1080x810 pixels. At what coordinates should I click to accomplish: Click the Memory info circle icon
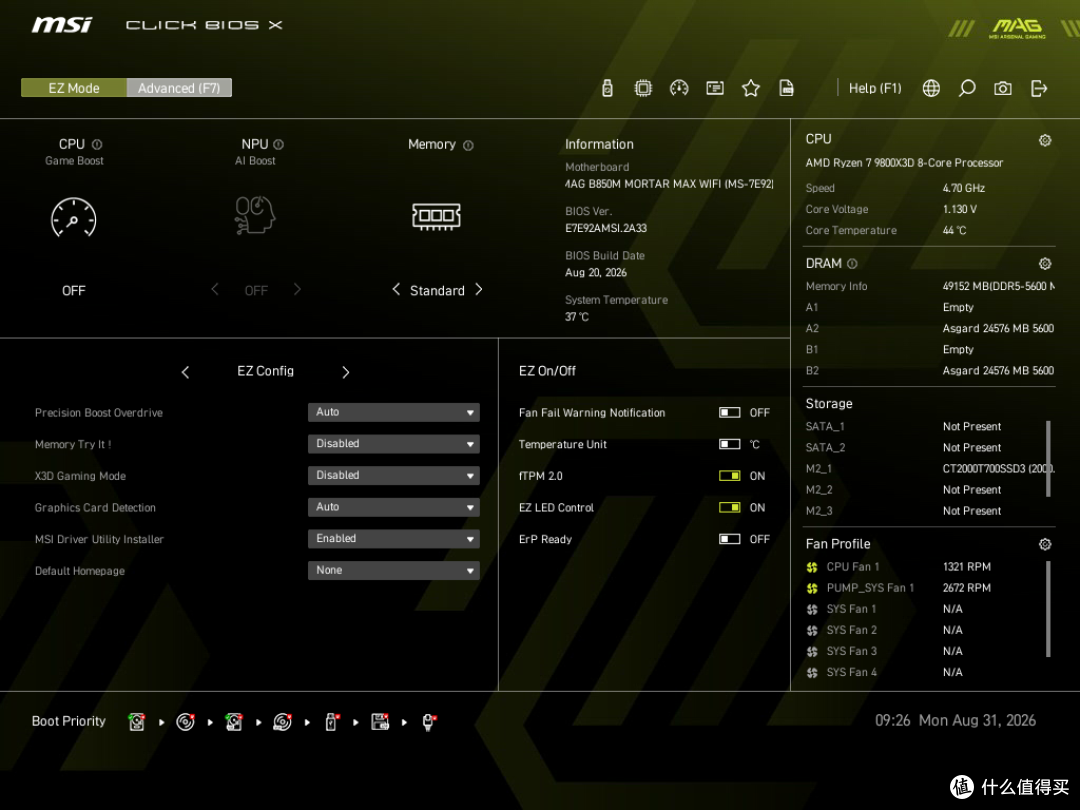(x=468, y=145)
